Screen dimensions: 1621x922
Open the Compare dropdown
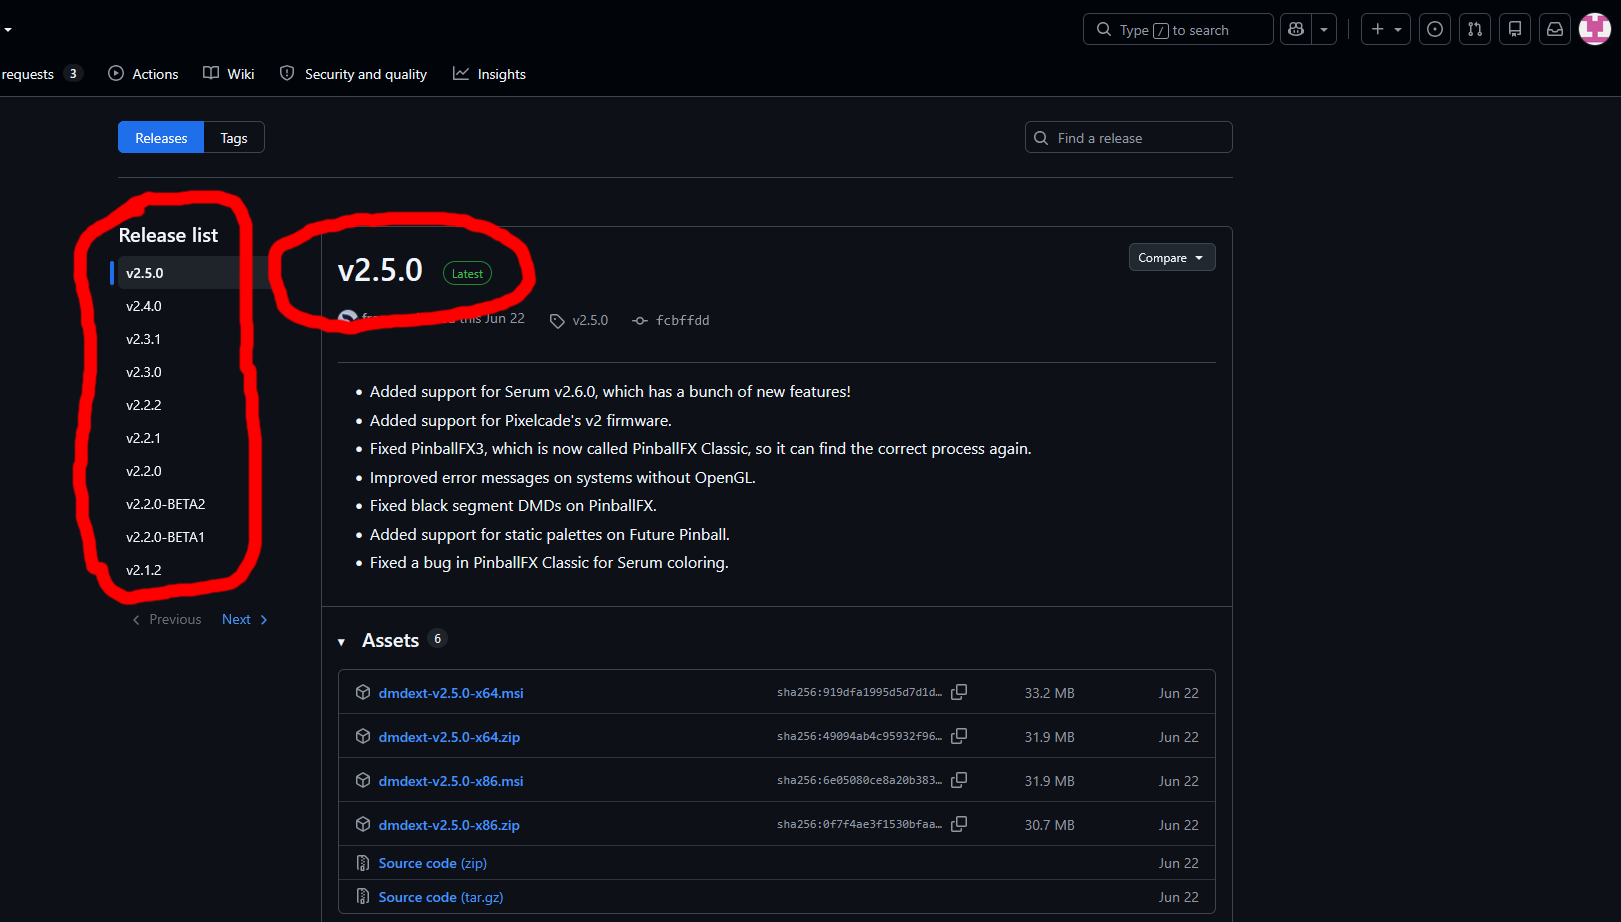tap(1172, 258)
